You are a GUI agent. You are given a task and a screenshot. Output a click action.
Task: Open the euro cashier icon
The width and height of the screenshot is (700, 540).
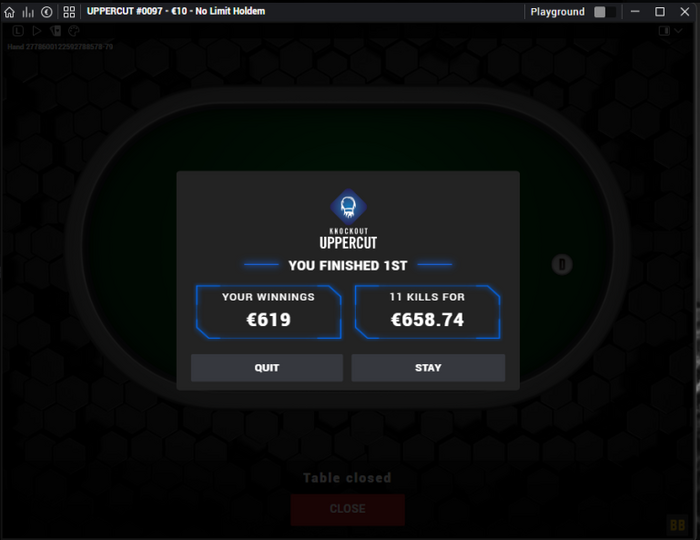[x=46, y=12]
